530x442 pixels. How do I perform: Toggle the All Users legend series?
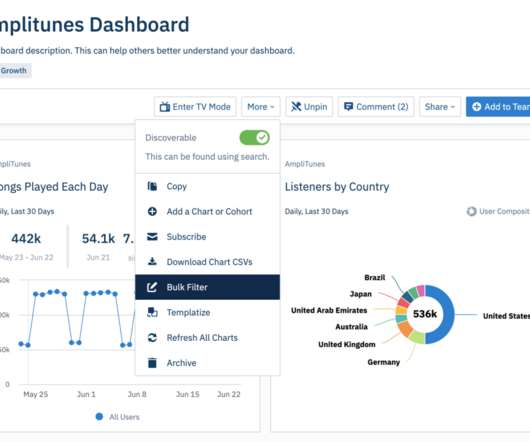[x=118, y=417]
